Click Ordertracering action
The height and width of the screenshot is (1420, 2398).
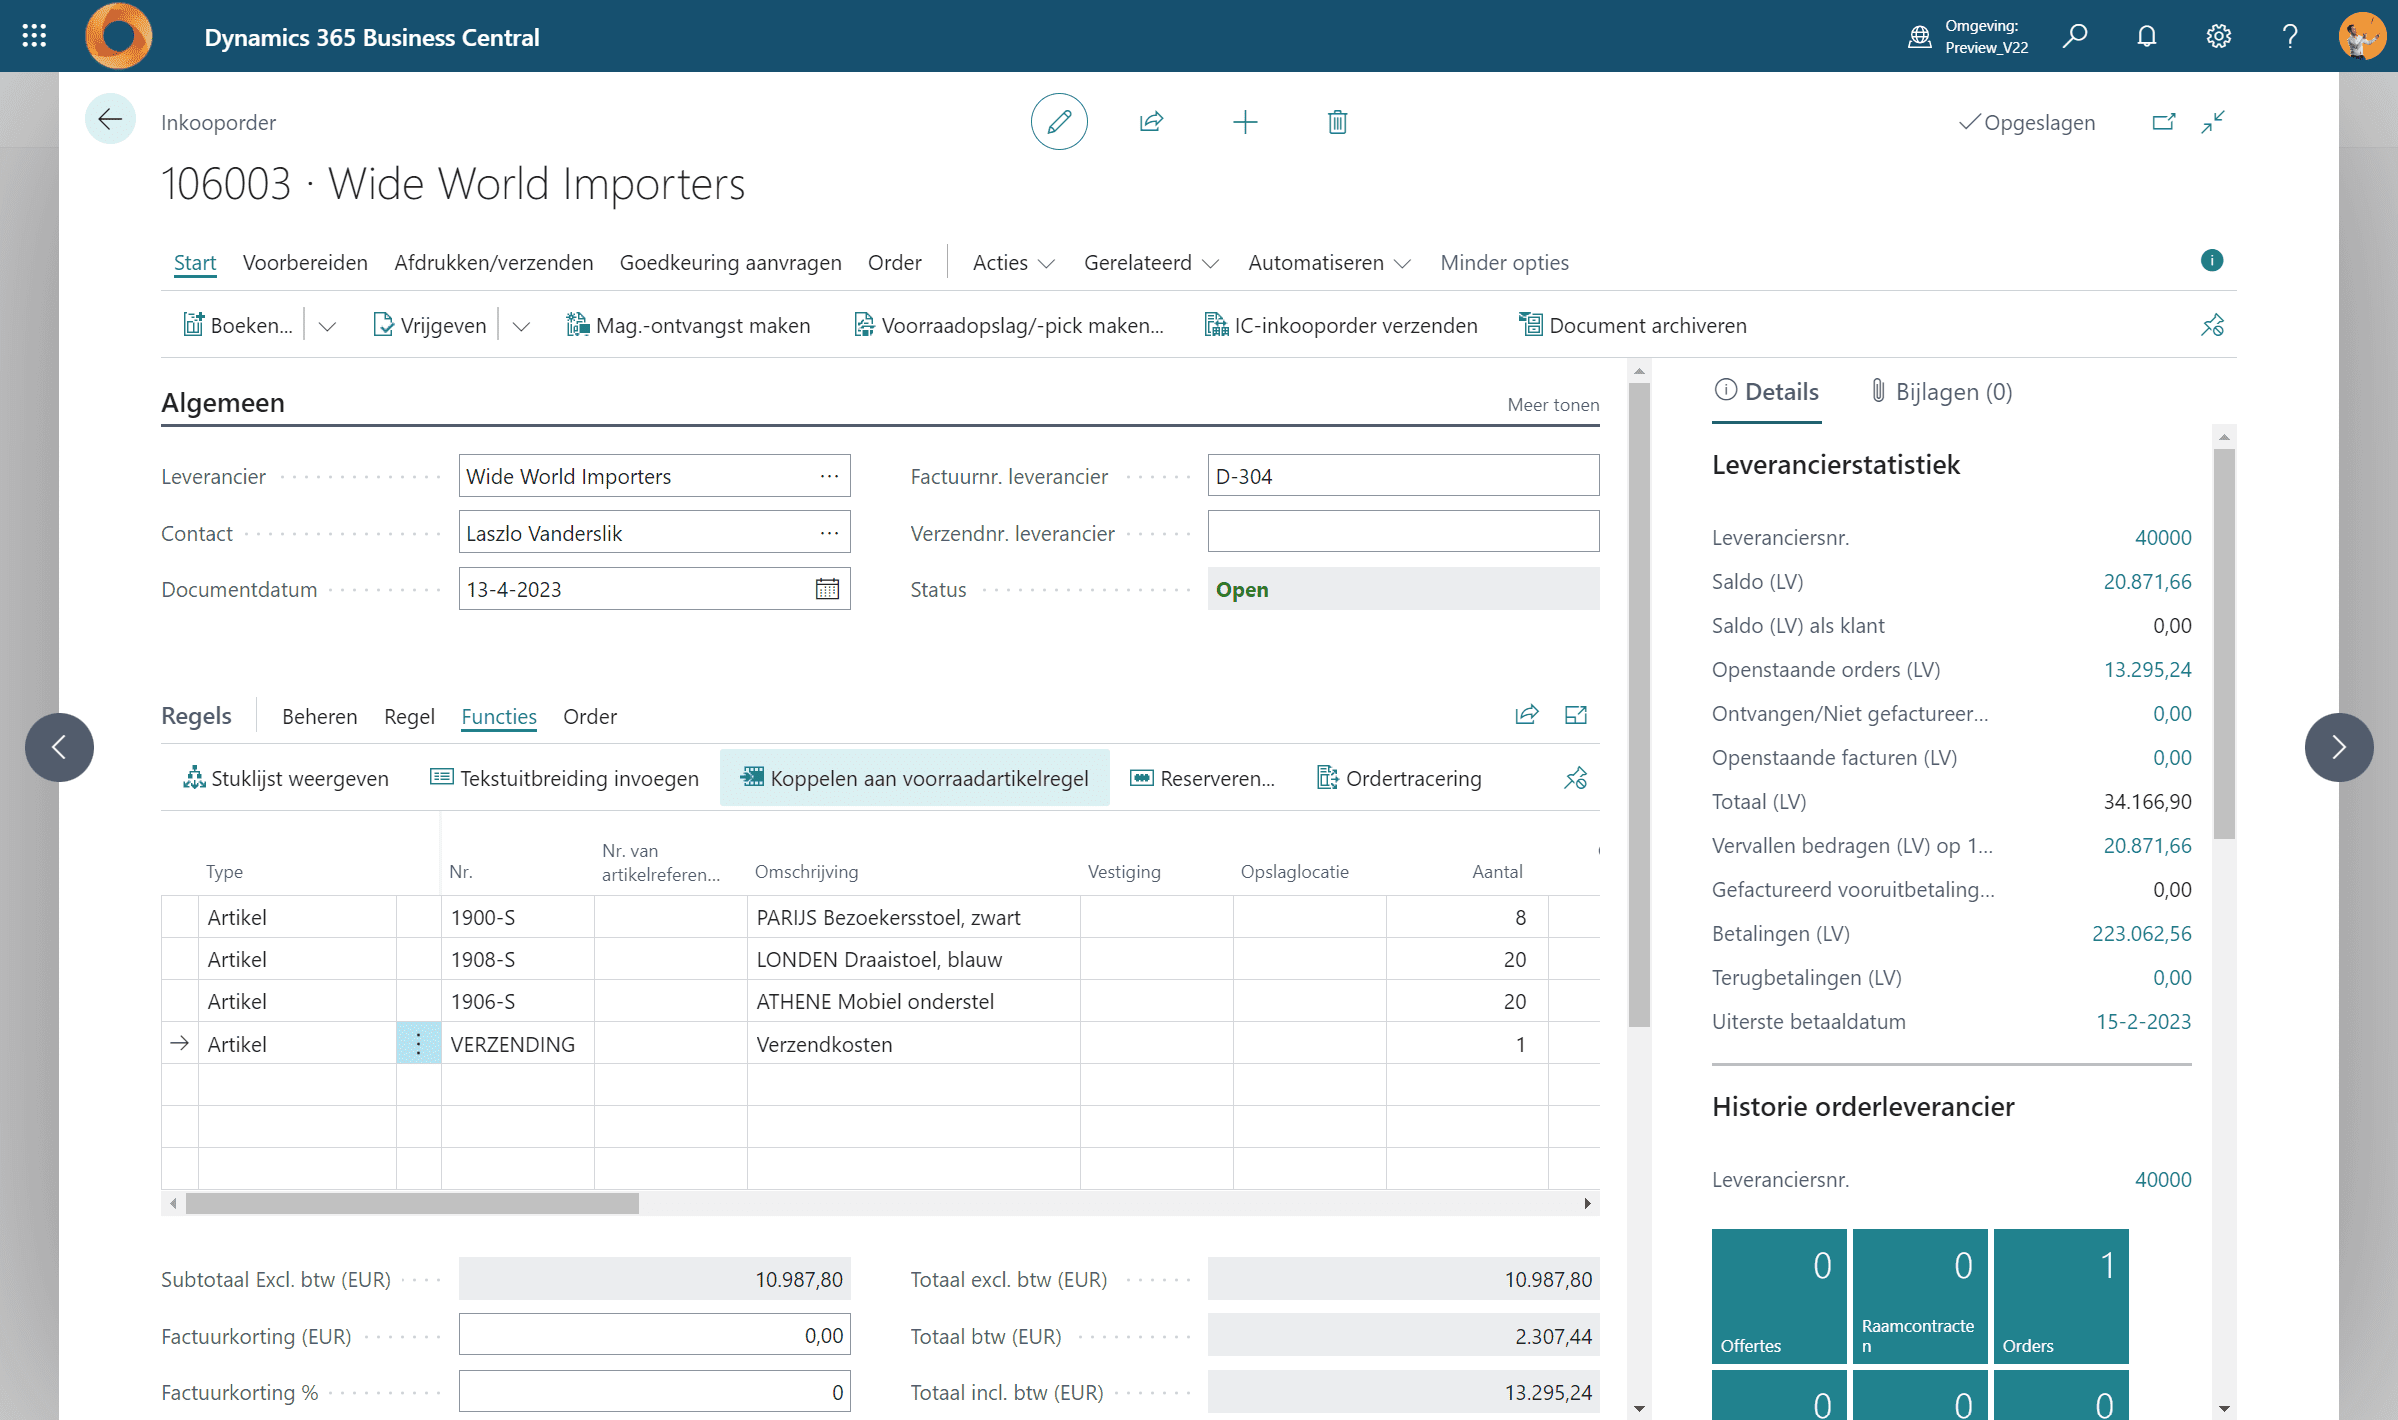pos(1399,778)
